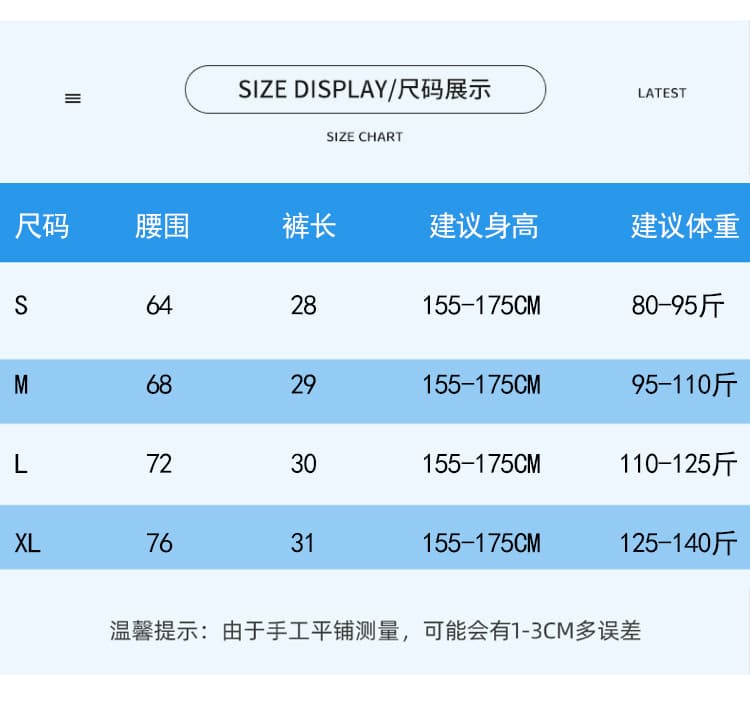Click 155-175CM in the XL row
This screenshot has height=710, width=750.
click(482, 543)
